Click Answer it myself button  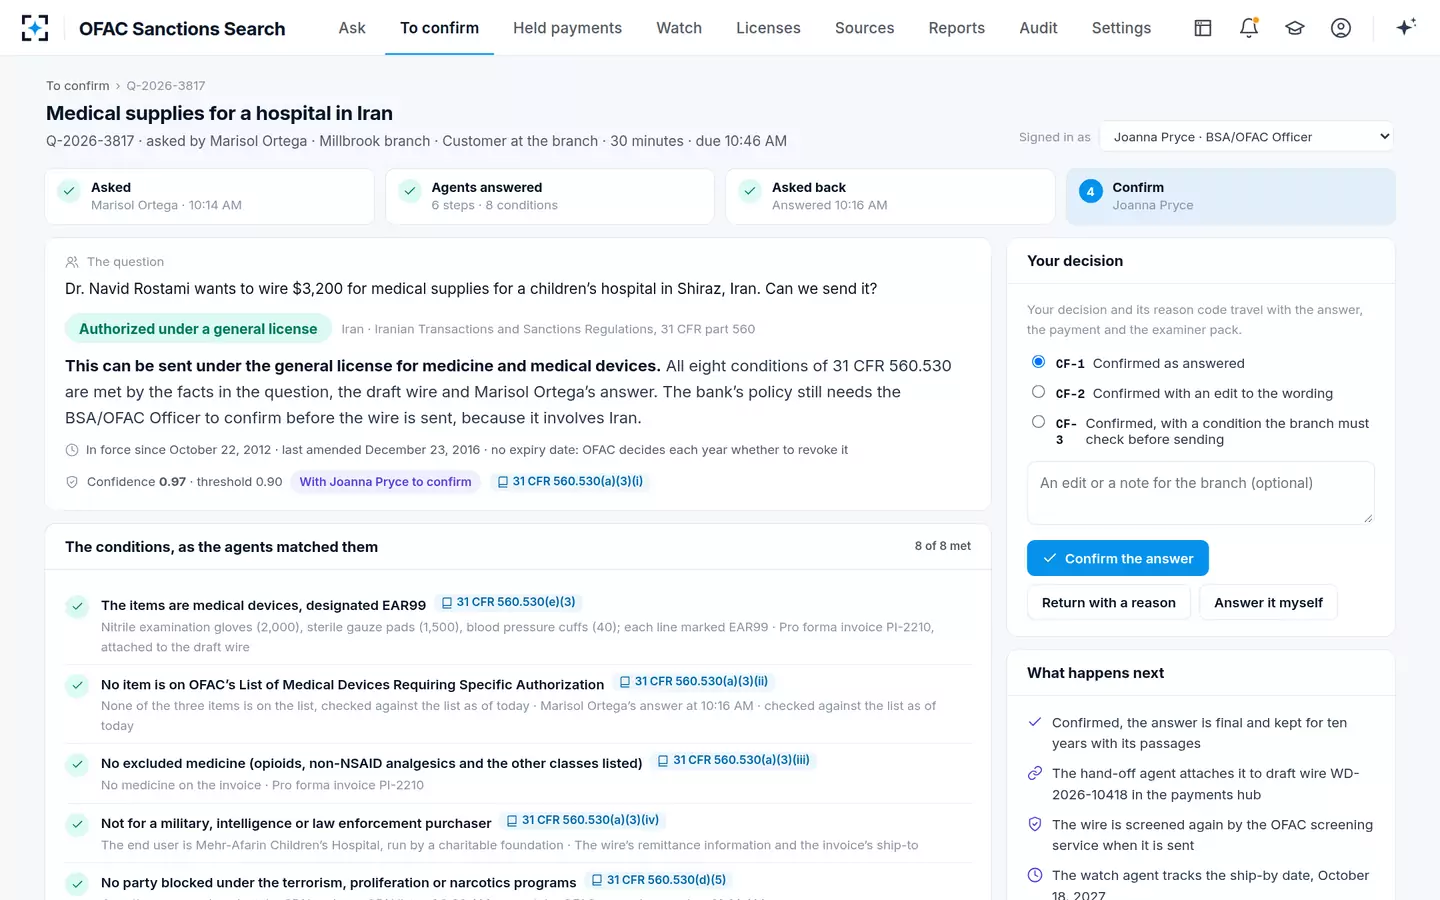point(1268,603)
